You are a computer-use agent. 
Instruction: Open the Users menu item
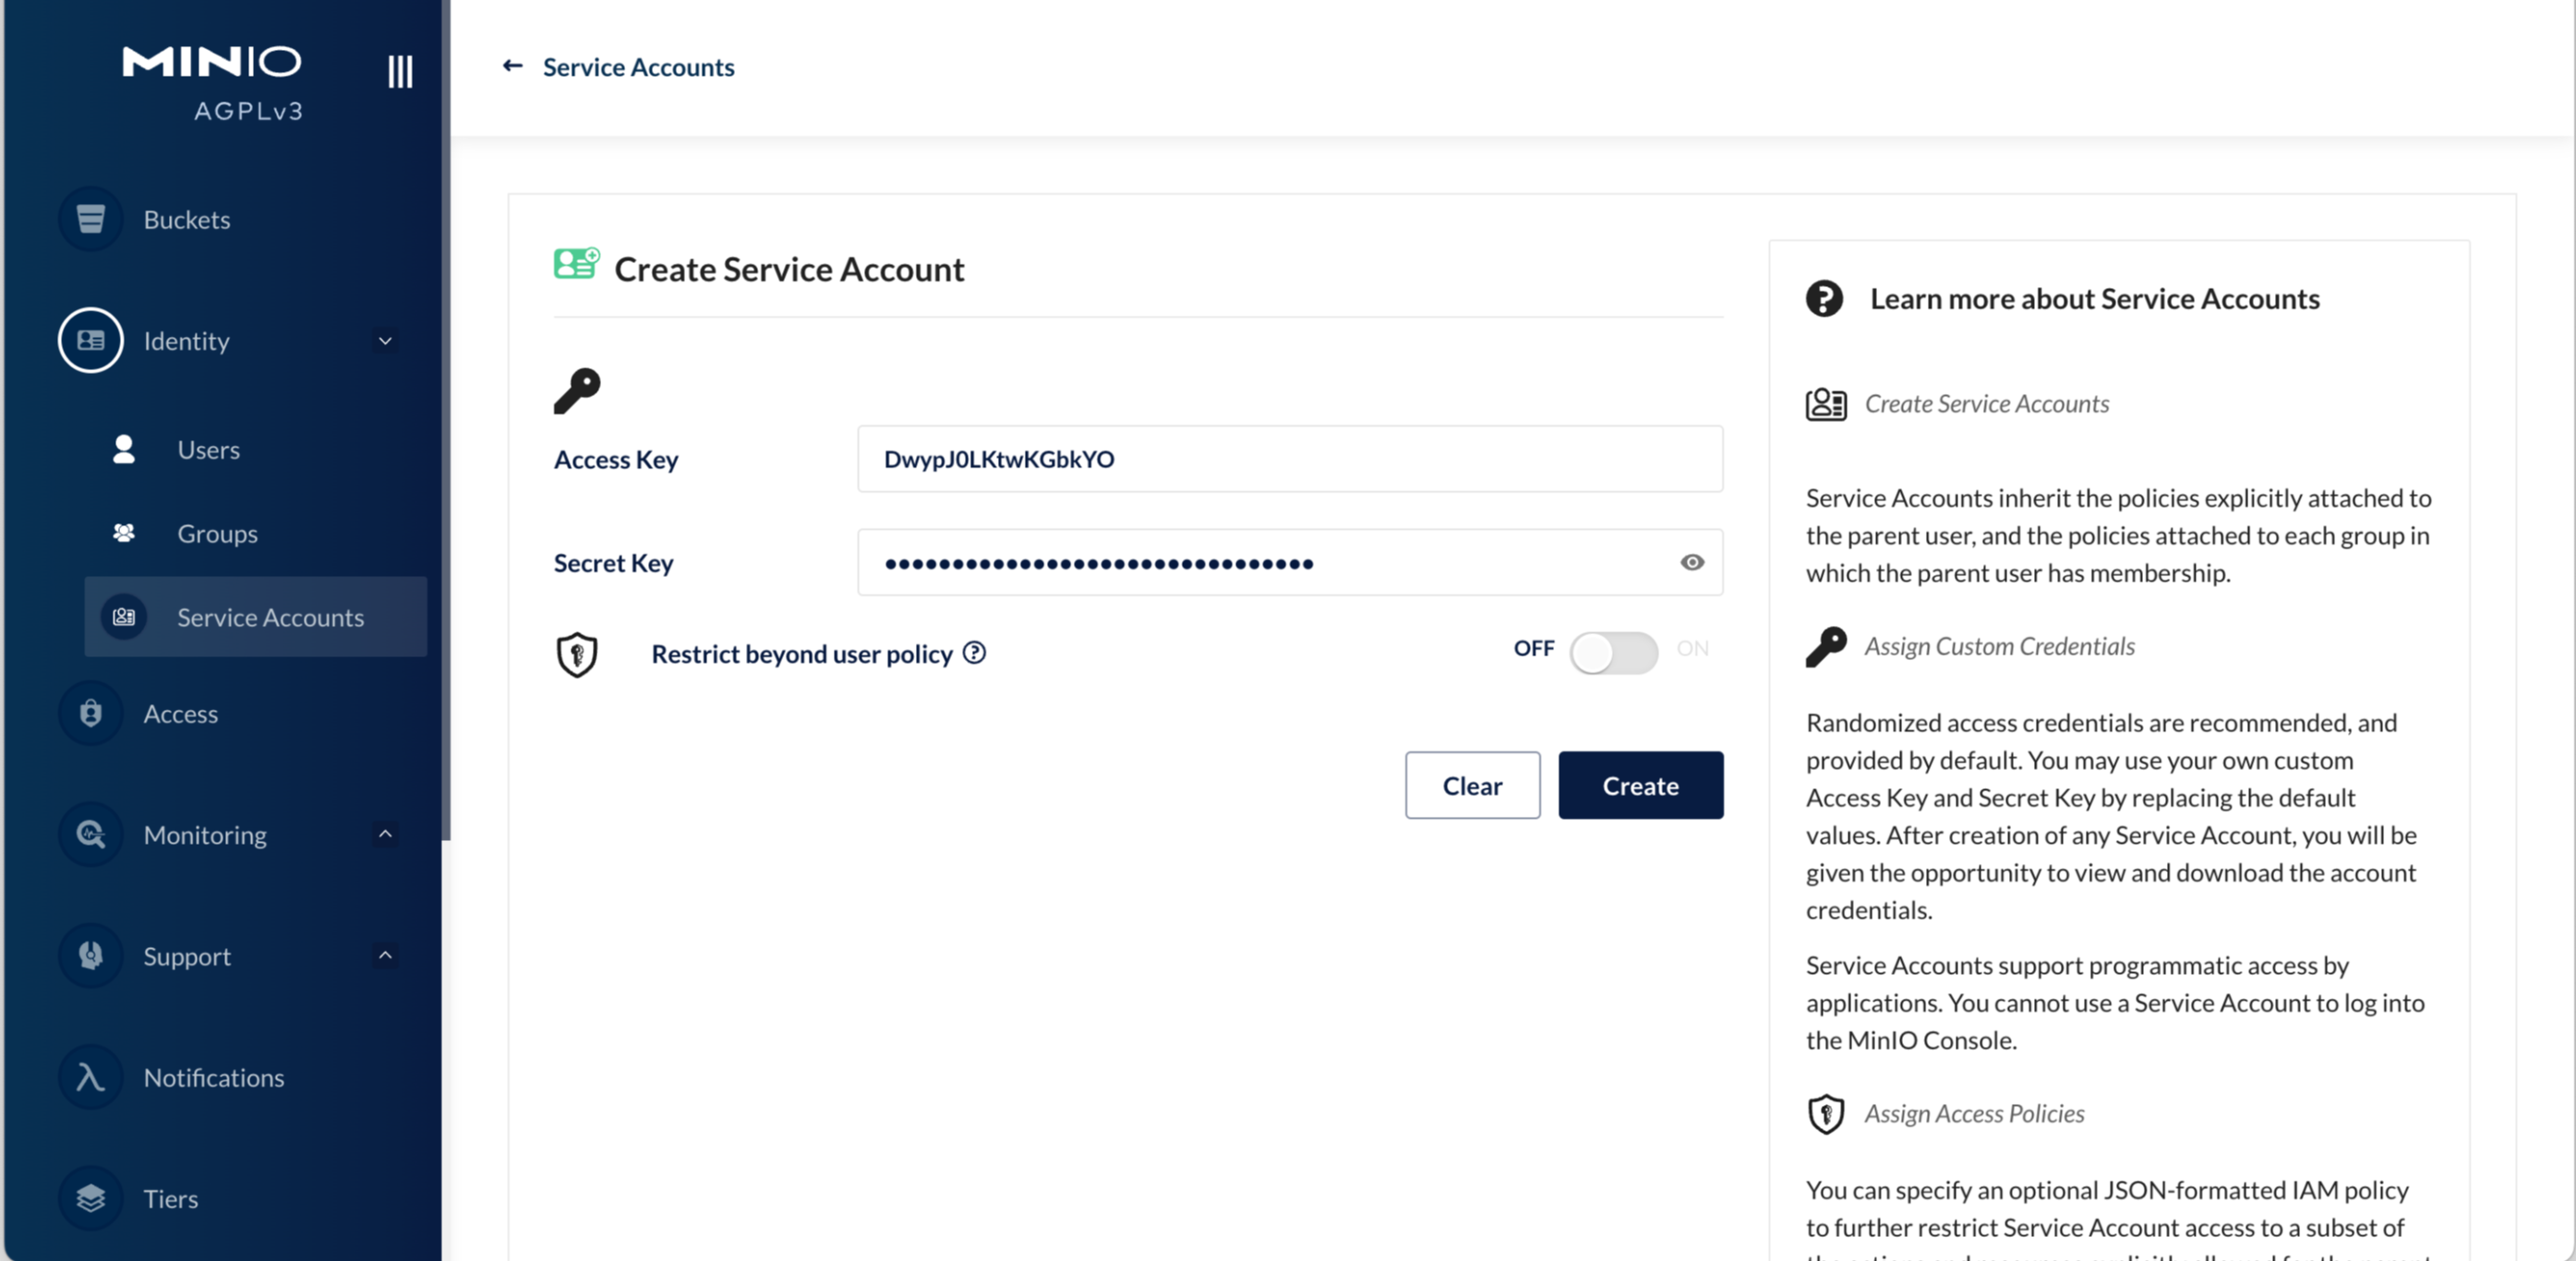[208, 450]
